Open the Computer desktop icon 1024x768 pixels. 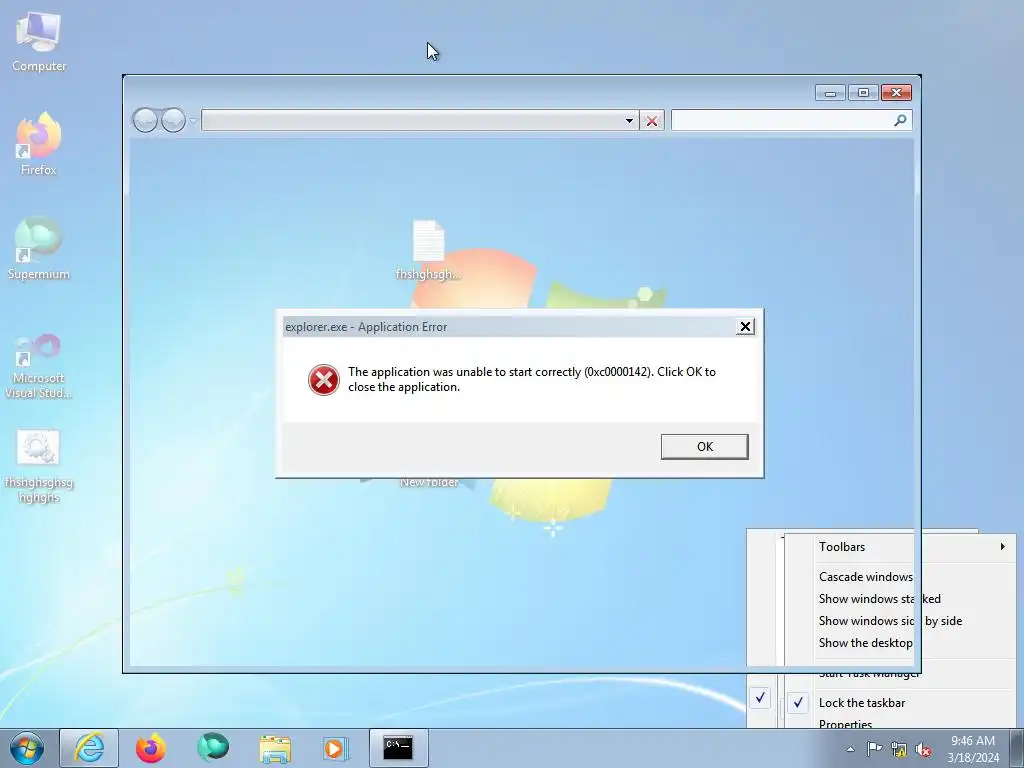39,42
